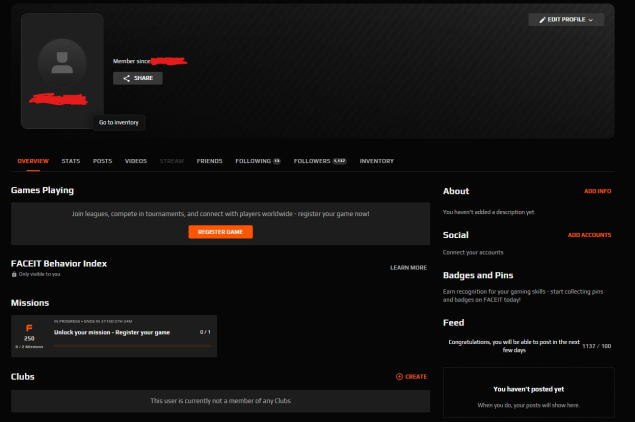Click the Register Game button
The image size is (635, 422).
click(220, 232)
